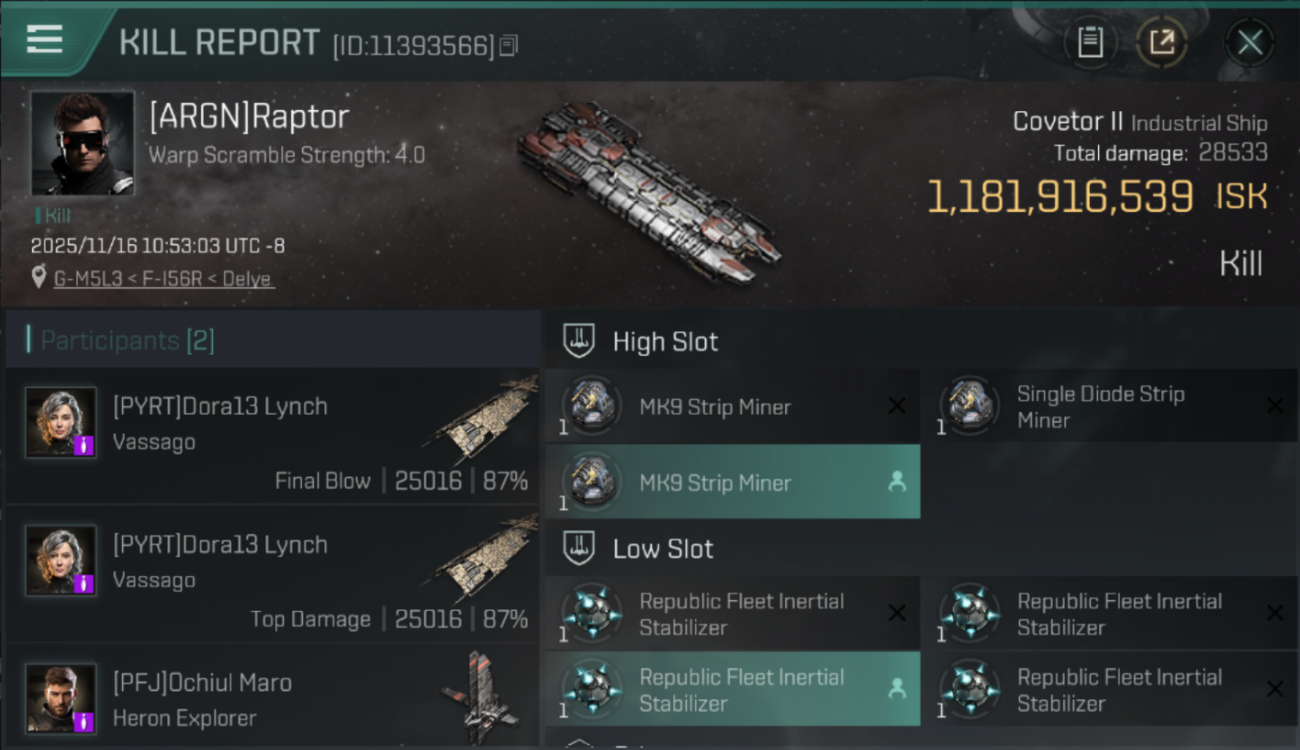Click the first MK9 Strip Miner icon
The width and height of the screenshot is (1300, 750).
pos(591,406)
